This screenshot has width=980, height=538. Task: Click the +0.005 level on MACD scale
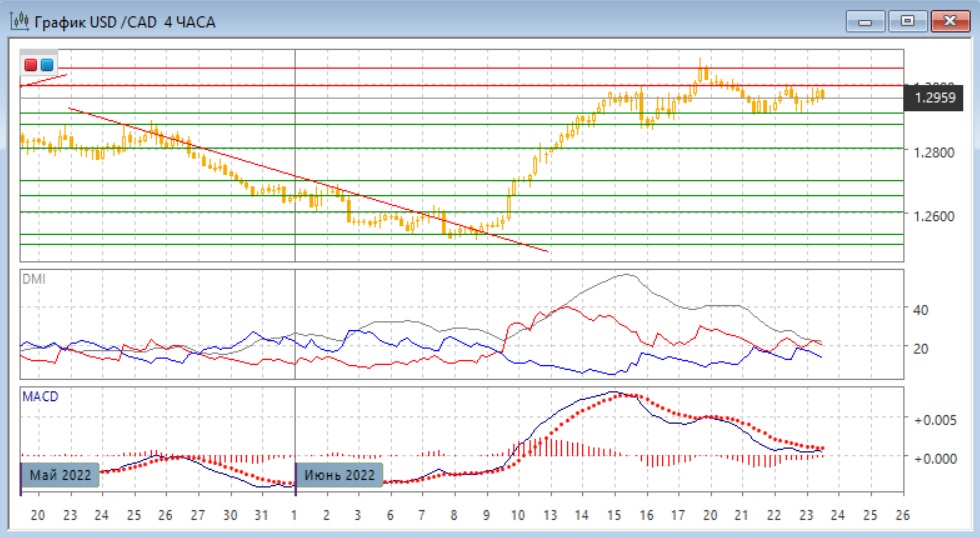(x=934, y=420)
